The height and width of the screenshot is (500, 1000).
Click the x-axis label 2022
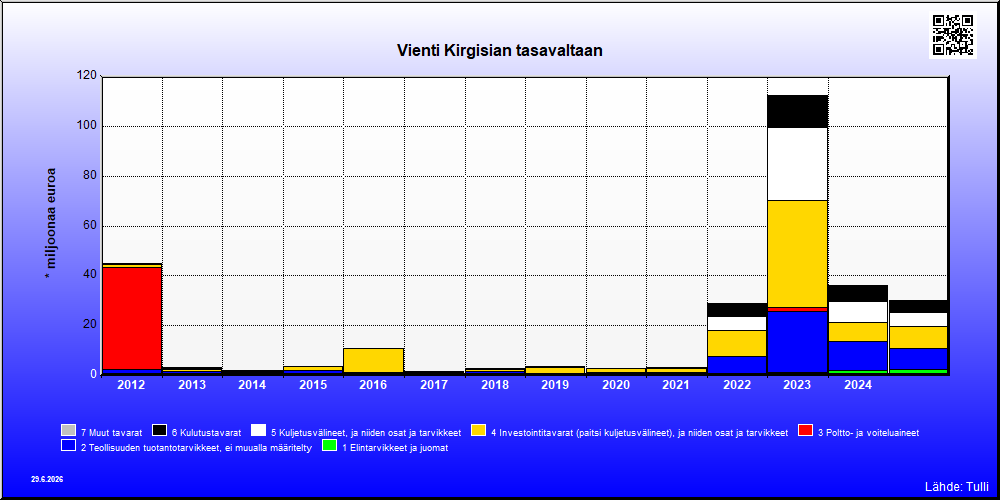point(737,385)
